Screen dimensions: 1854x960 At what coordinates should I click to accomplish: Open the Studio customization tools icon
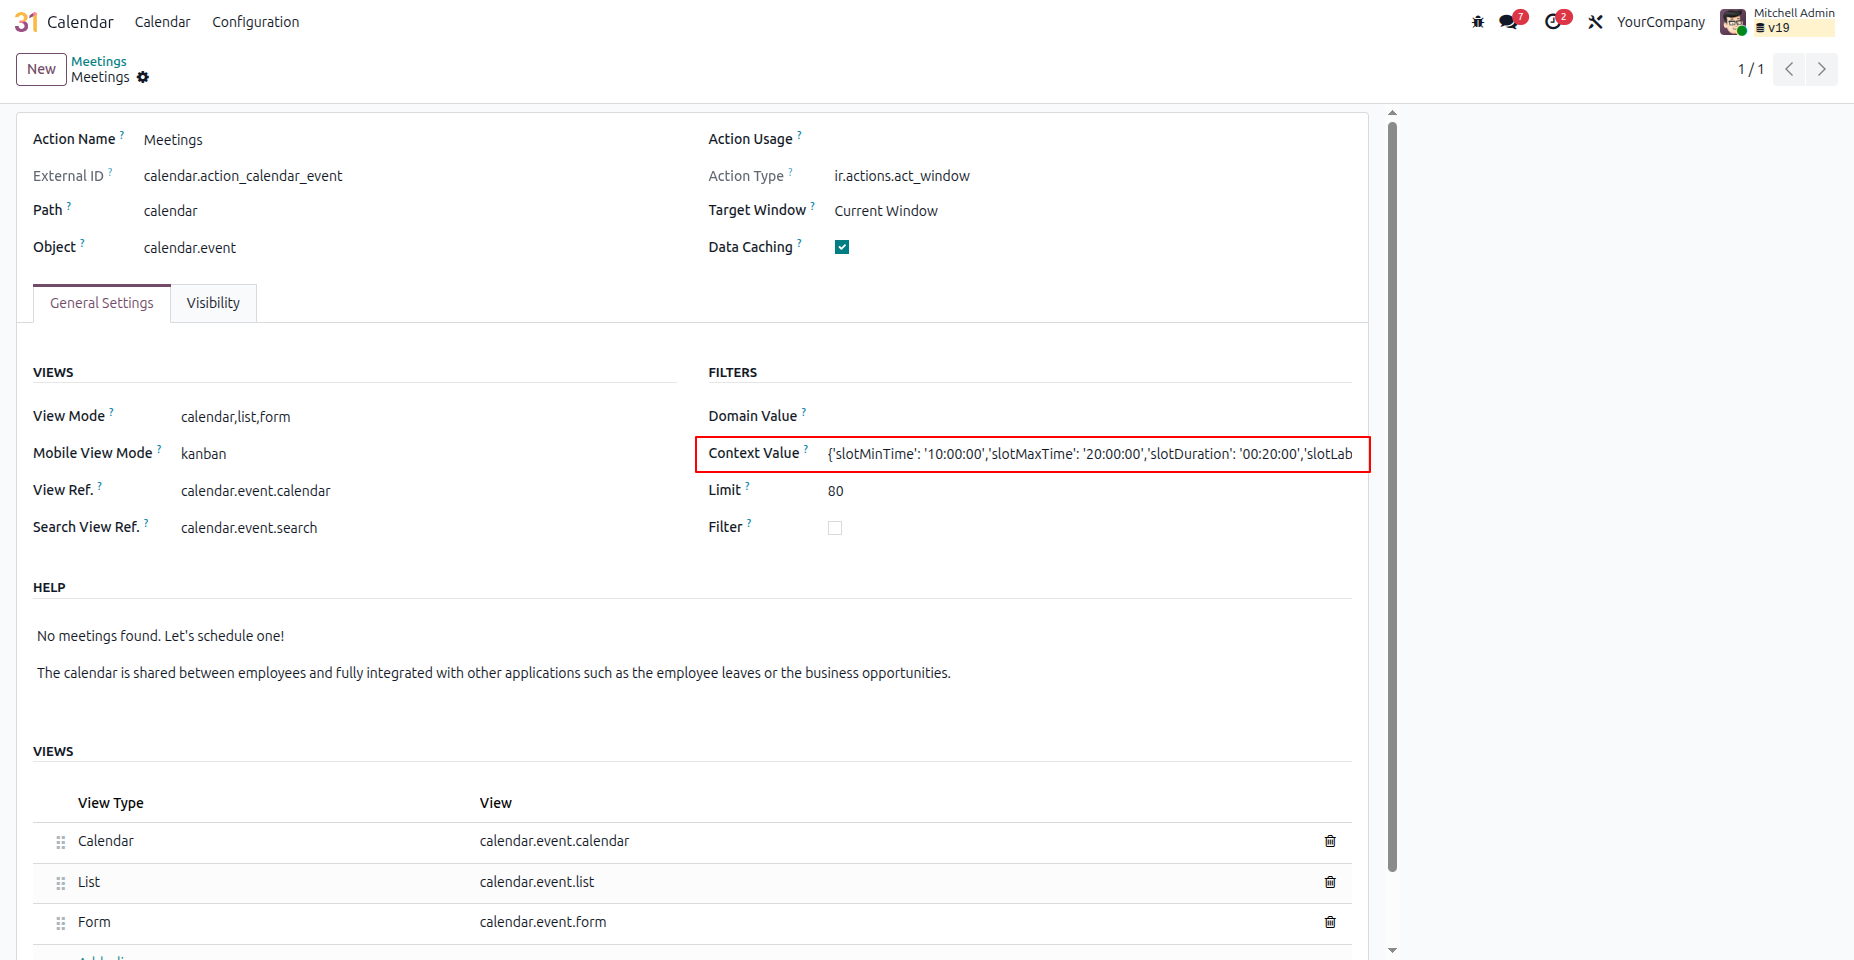[x=1596, y=22]
